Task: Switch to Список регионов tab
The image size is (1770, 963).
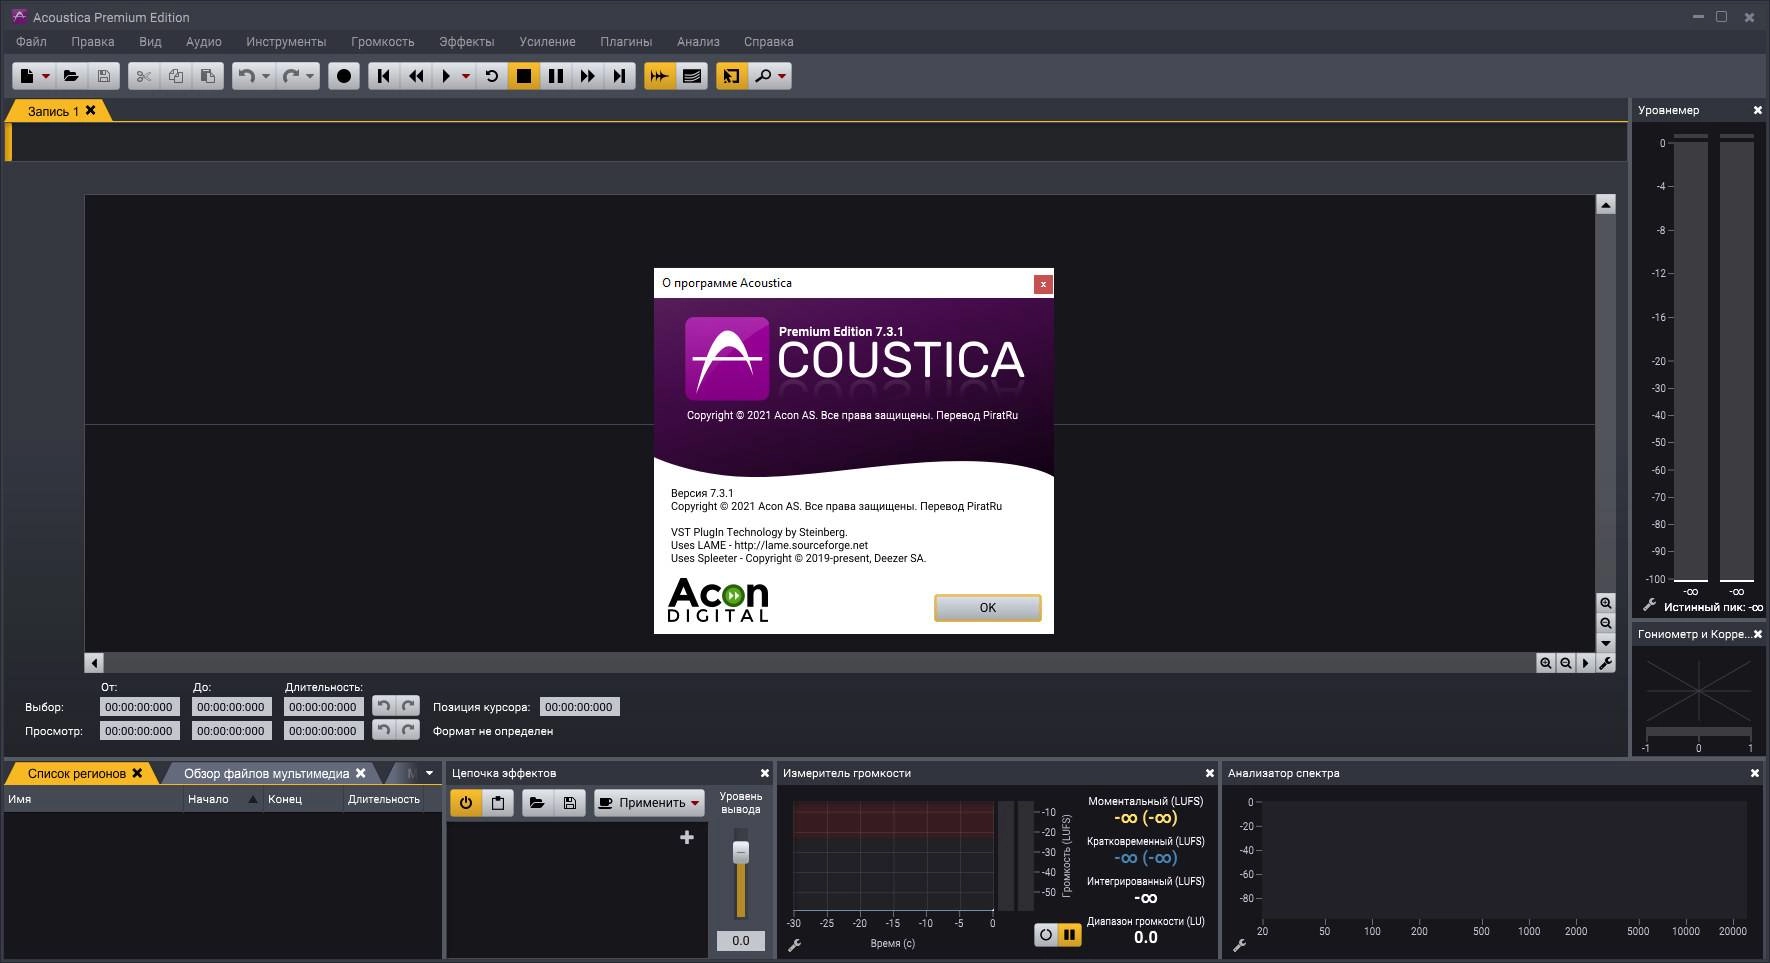Action: (77, 773)
